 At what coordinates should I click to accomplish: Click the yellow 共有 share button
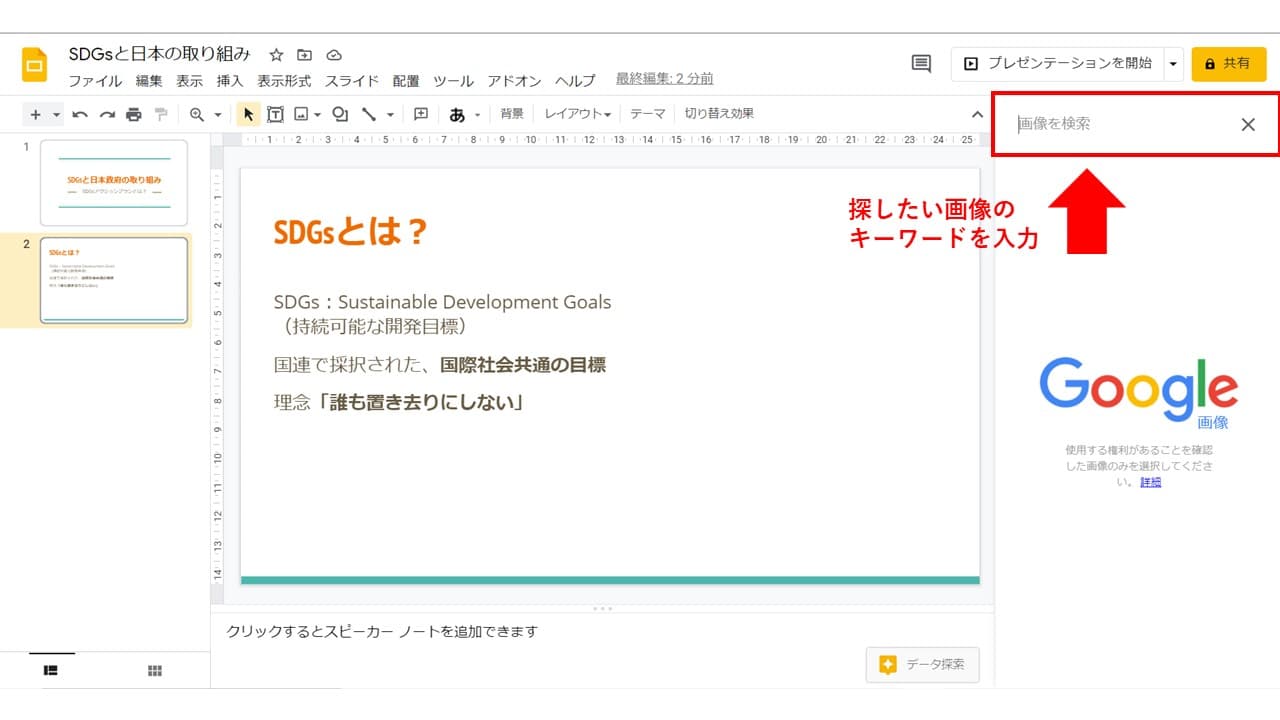point(1229,64)
